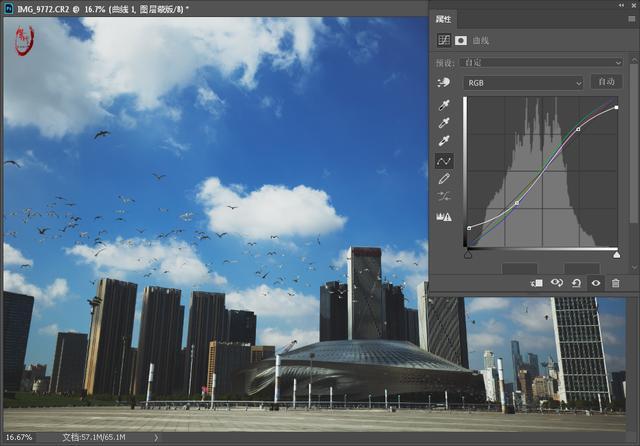
Task: Select the gray point eyedropper
Action: [445, 123]
